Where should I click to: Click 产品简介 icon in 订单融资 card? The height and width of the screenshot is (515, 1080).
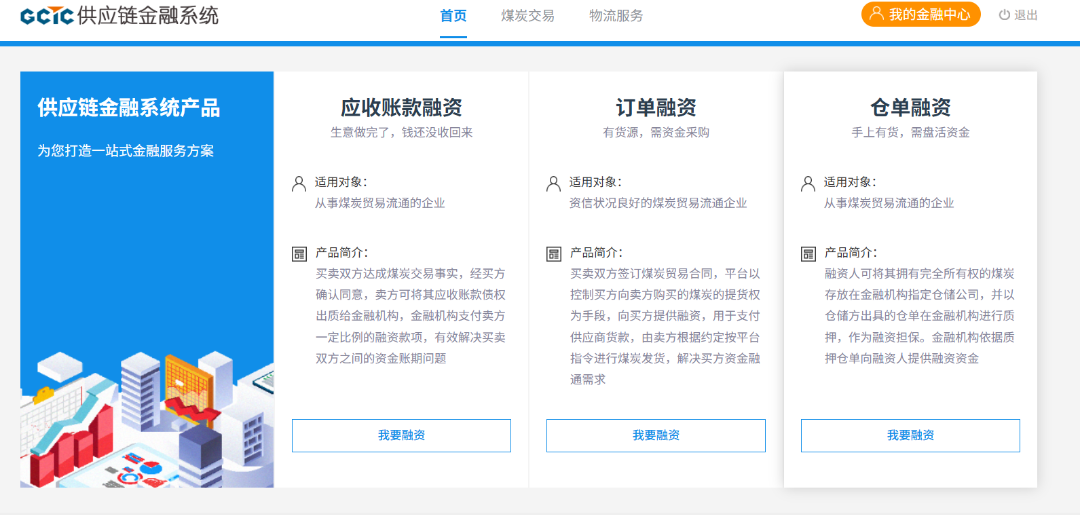(553, 254)
